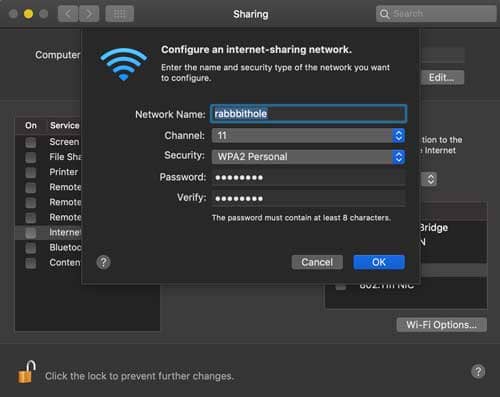
Task: Toggle the third Remote service checkbox
Action: 31,218
